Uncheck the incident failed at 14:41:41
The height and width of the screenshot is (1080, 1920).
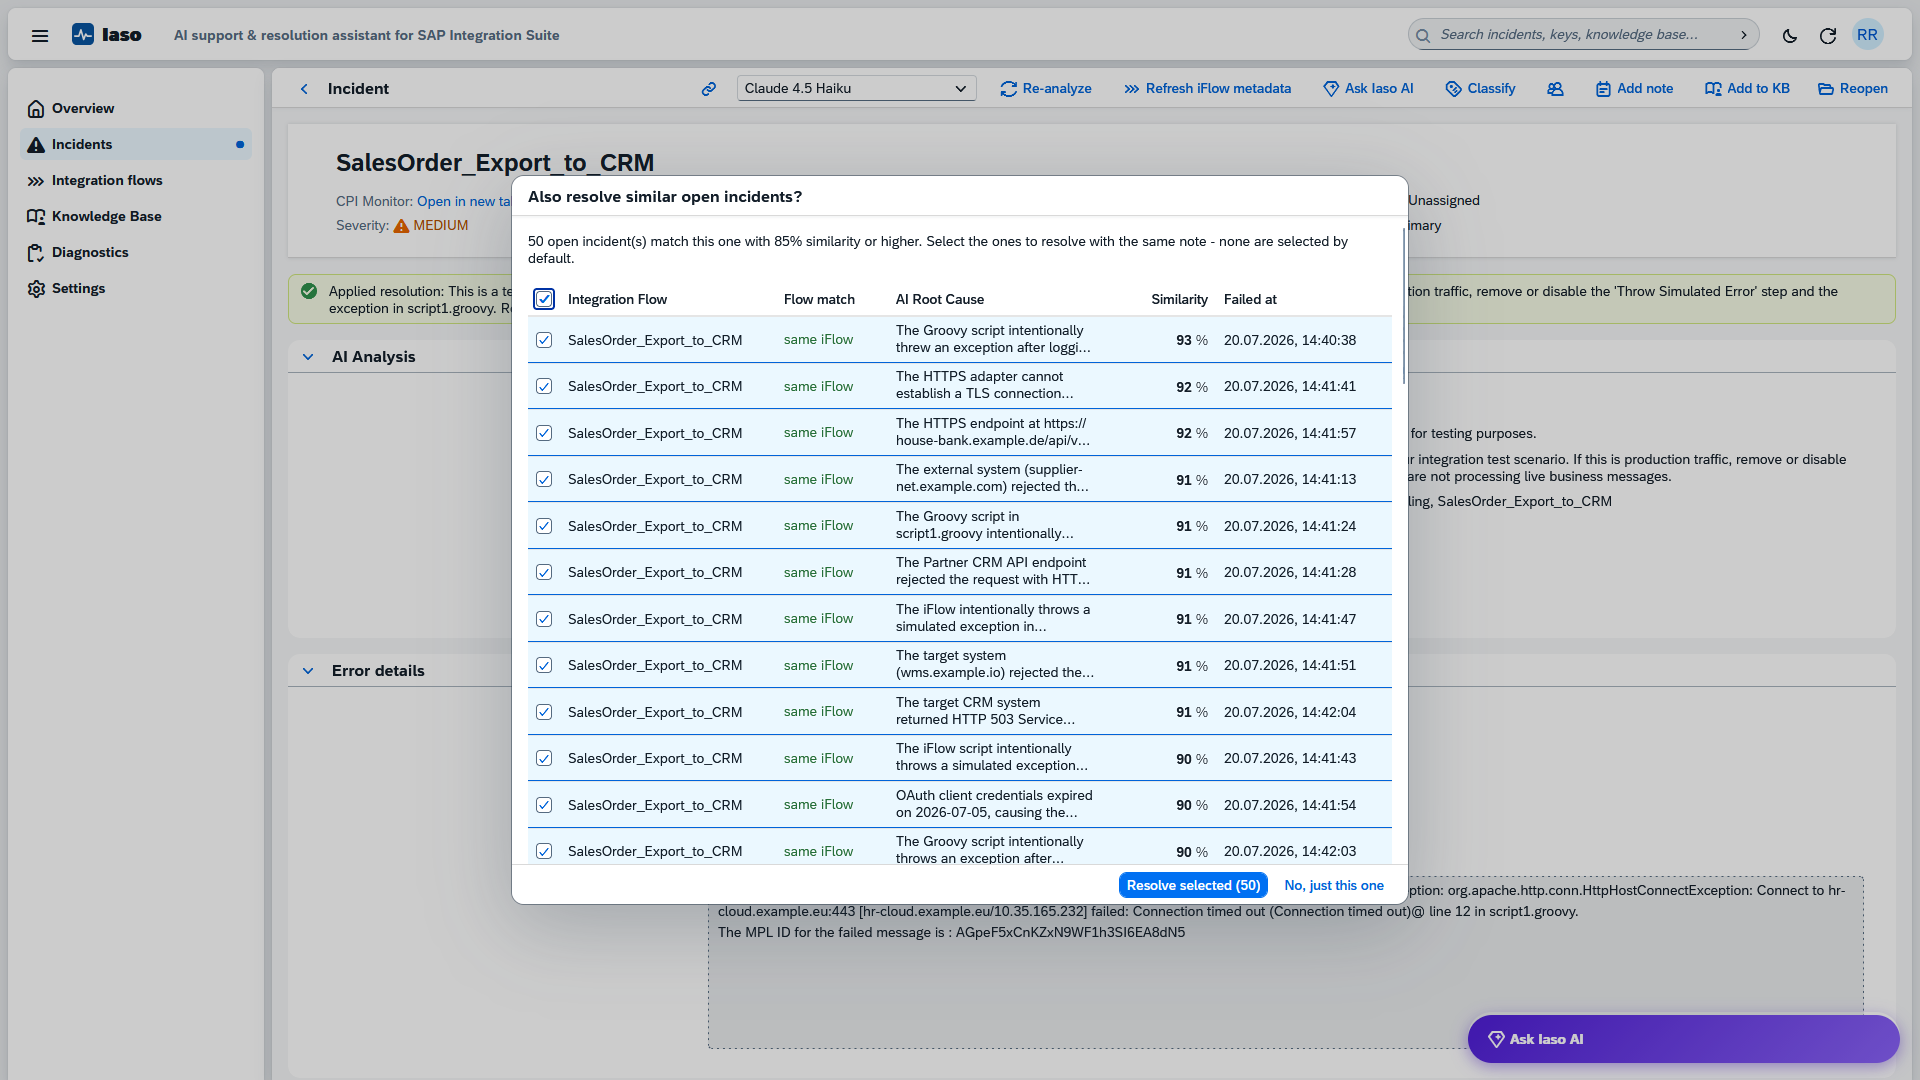544,386
